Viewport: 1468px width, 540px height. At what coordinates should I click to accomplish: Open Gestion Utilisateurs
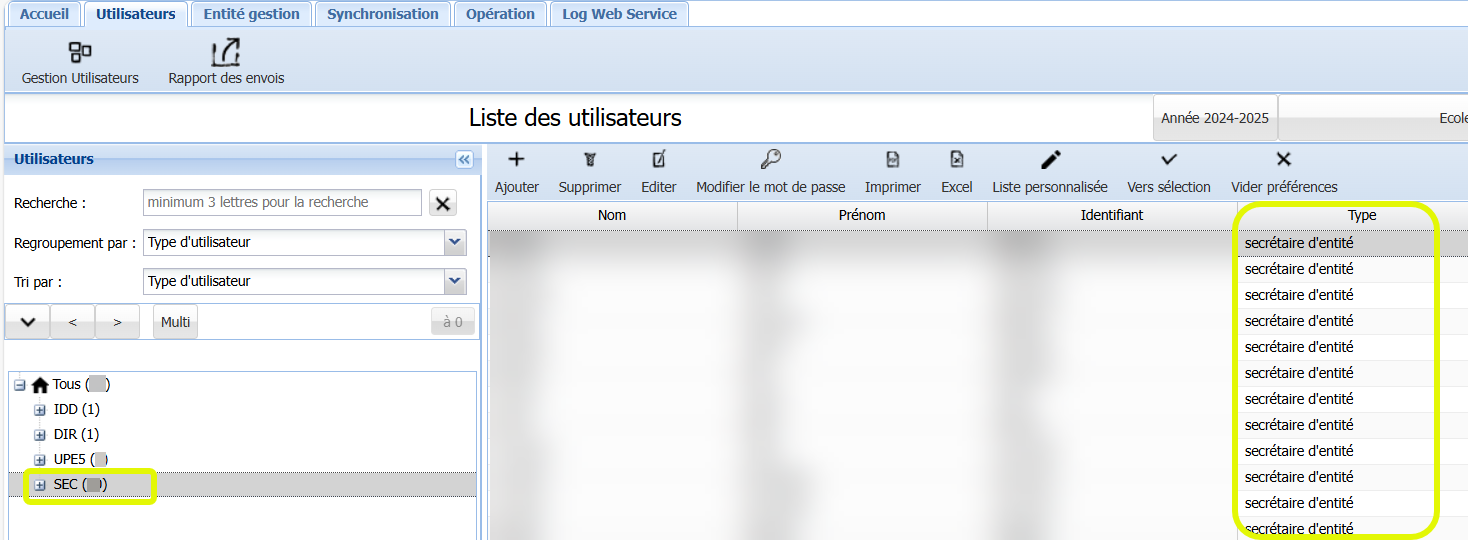coord(80,53)
